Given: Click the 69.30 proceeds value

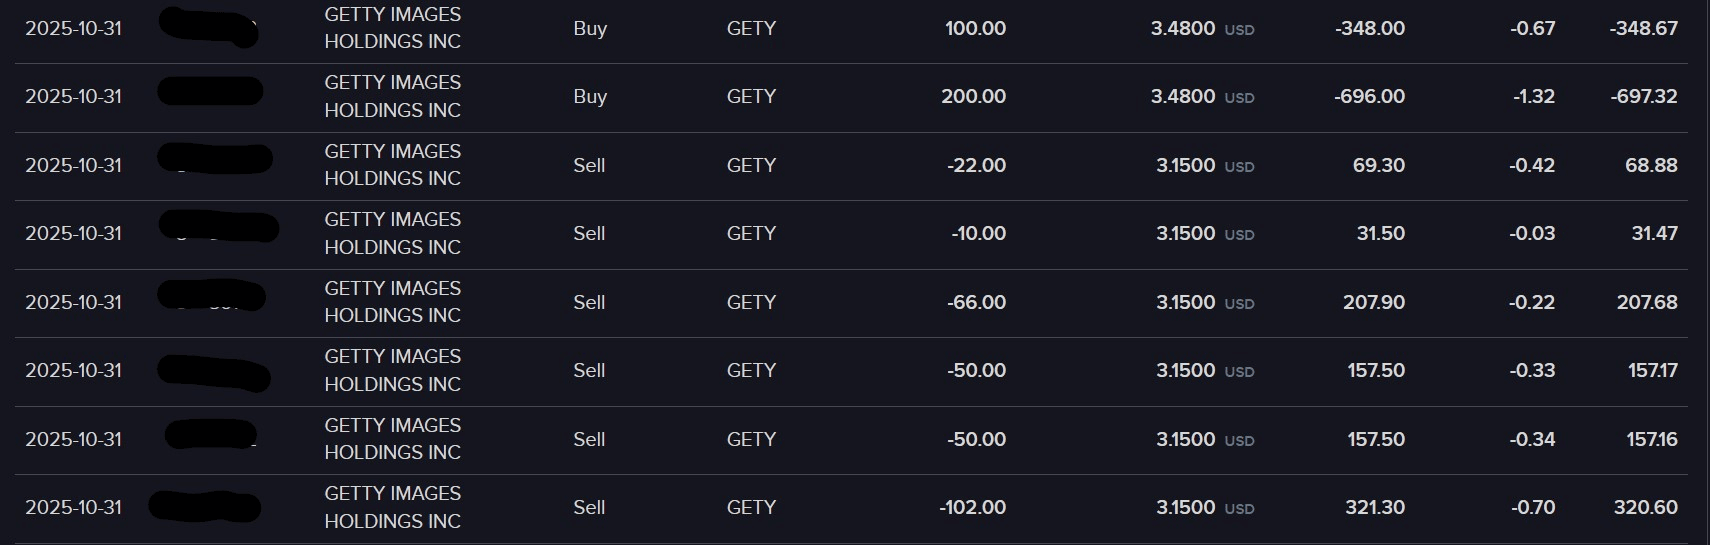Looking at the screenshot, I should click(1378, 165).
